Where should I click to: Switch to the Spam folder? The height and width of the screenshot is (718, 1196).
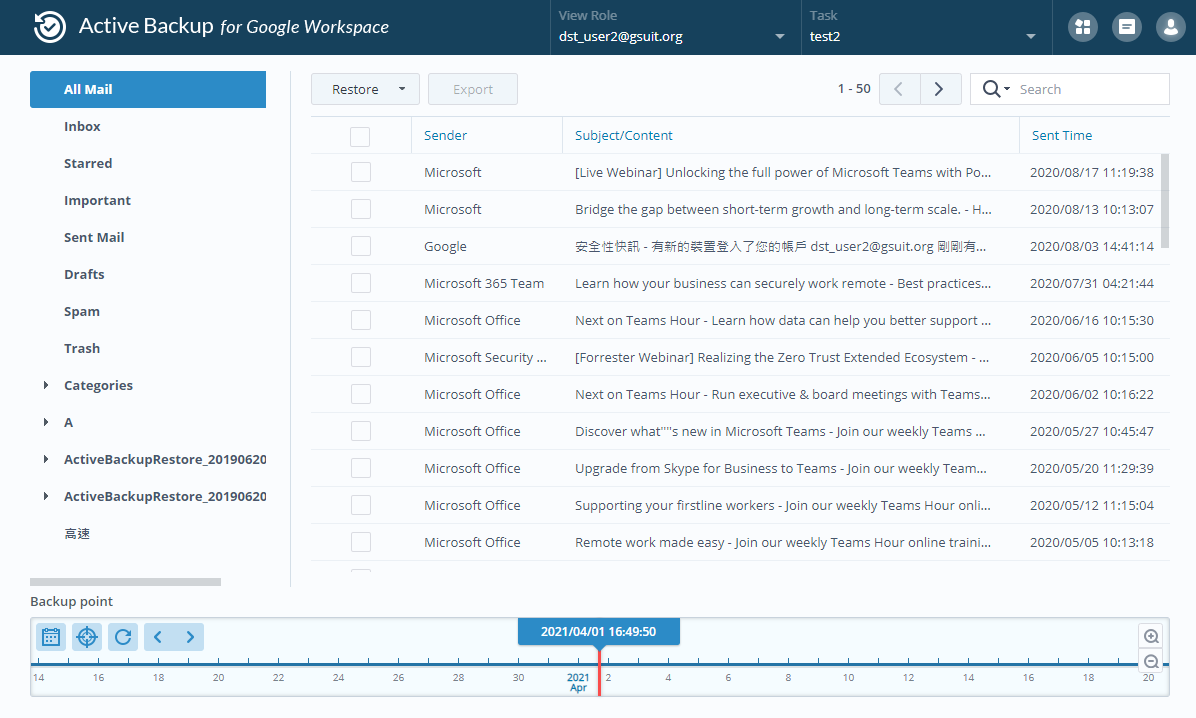[82, 311]
